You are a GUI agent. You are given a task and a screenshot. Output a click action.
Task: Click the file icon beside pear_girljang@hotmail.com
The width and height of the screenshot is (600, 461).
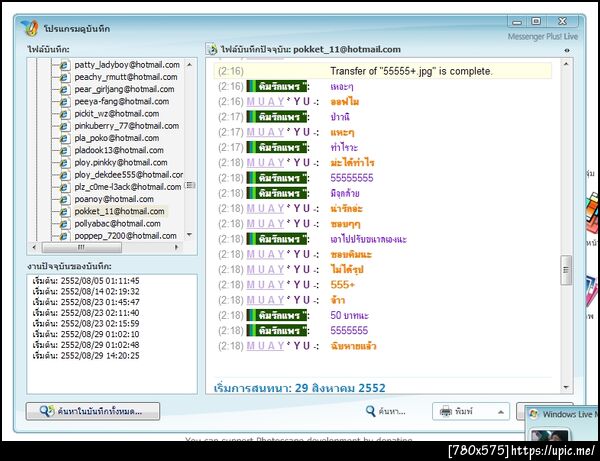pos(64,90)
